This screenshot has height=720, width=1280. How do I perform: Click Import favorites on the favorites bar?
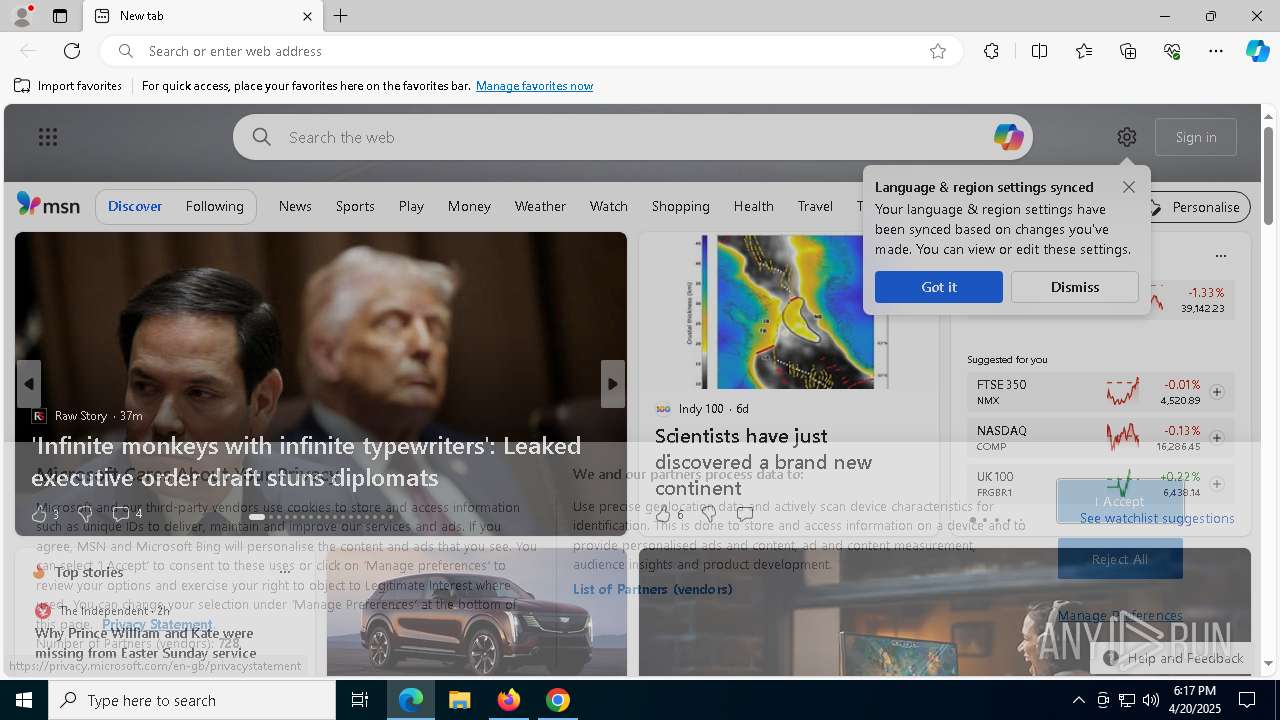(68, 86)
